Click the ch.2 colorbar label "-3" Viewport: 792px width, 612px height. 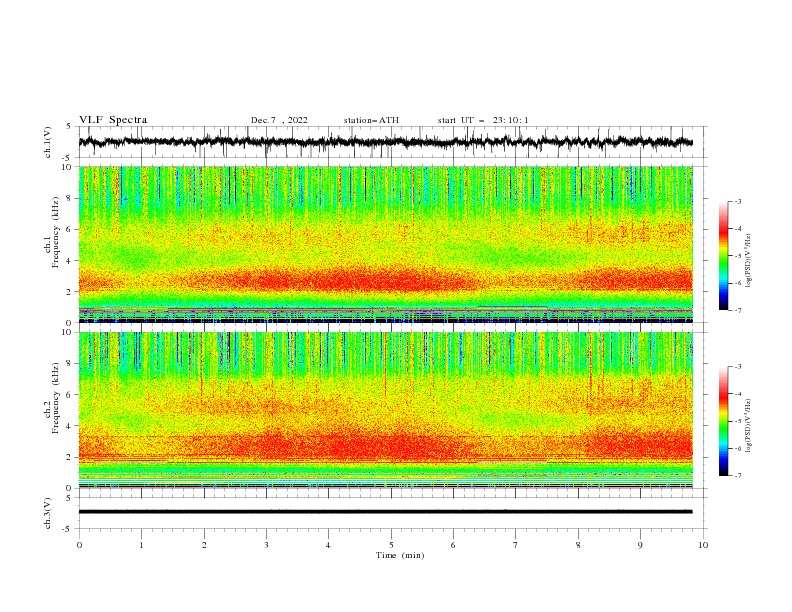[738, 367]
